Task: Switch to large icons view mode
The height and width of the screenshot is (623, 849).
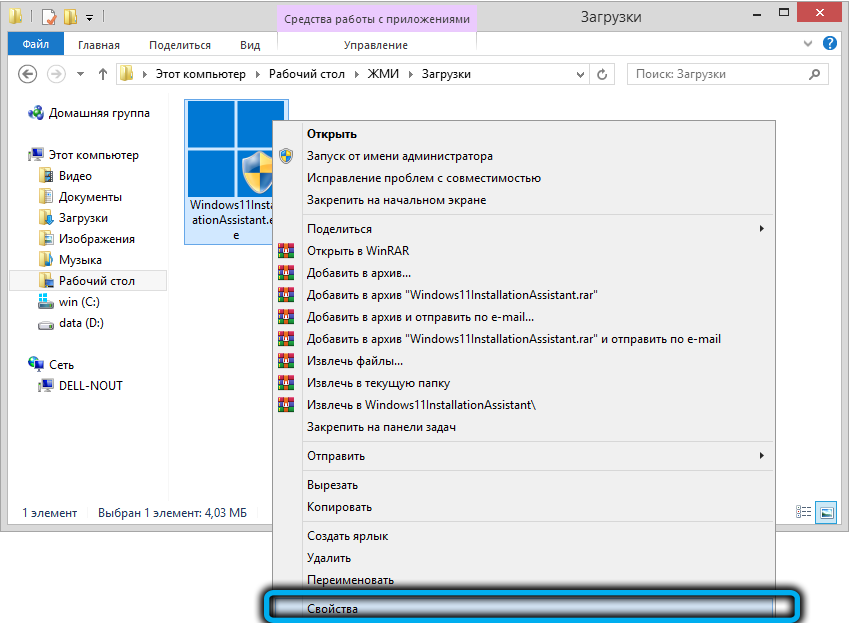Action: (825, 512)
